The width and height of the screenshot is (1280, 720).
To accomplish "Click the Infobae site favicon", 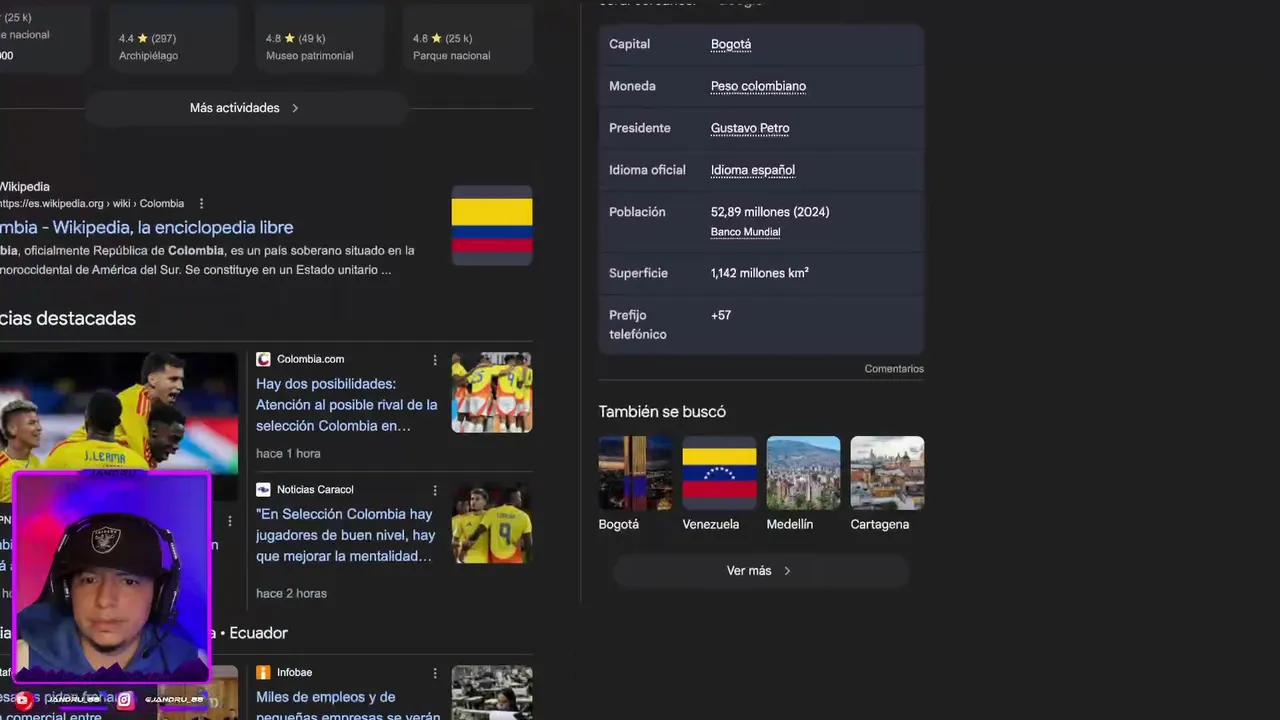I will 263,672.
